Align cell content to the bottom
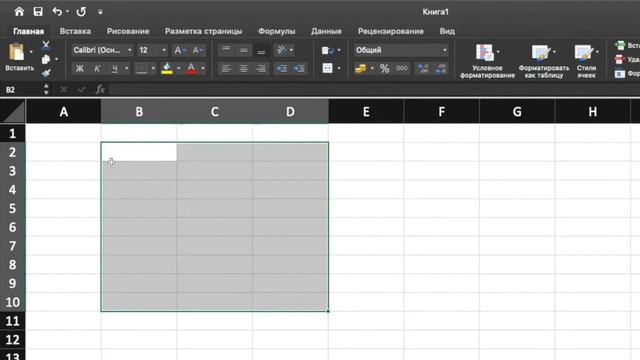Screen dimensions: 640x360 click(261, 50)
